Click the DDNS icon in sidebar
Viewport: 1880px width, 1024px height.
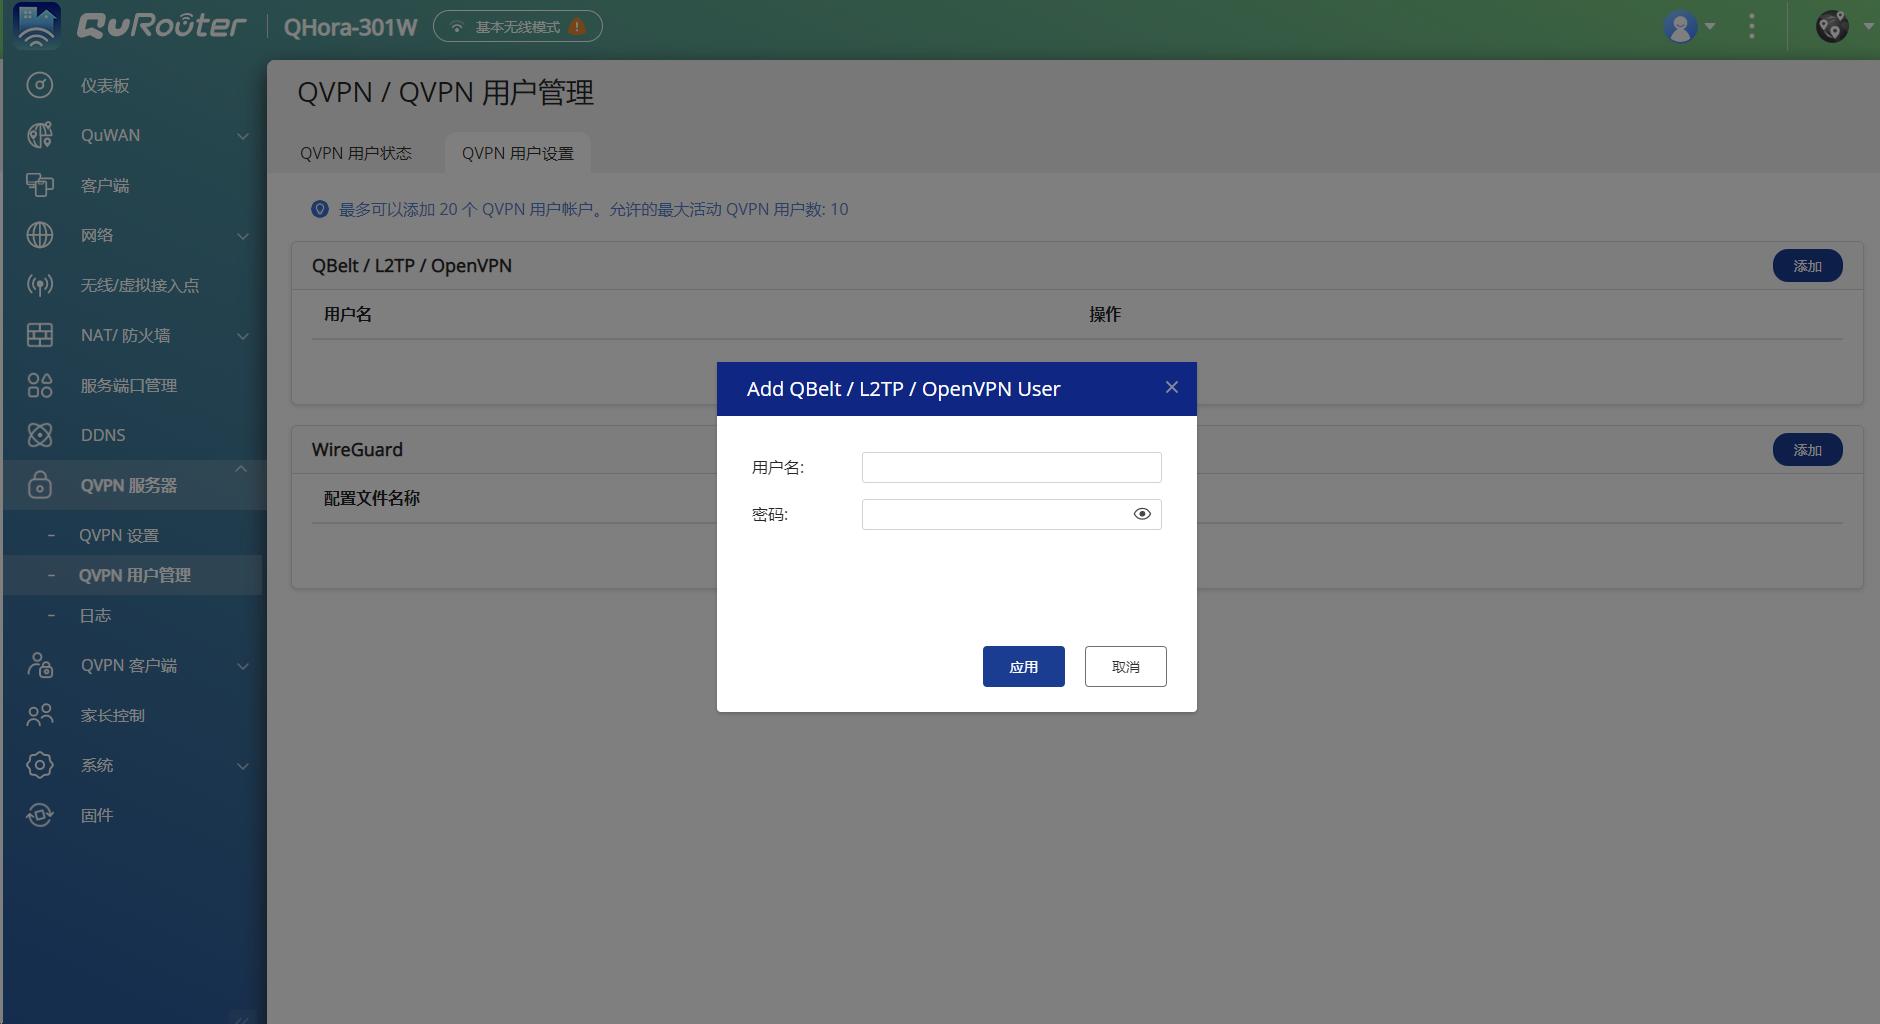[39, 435]
